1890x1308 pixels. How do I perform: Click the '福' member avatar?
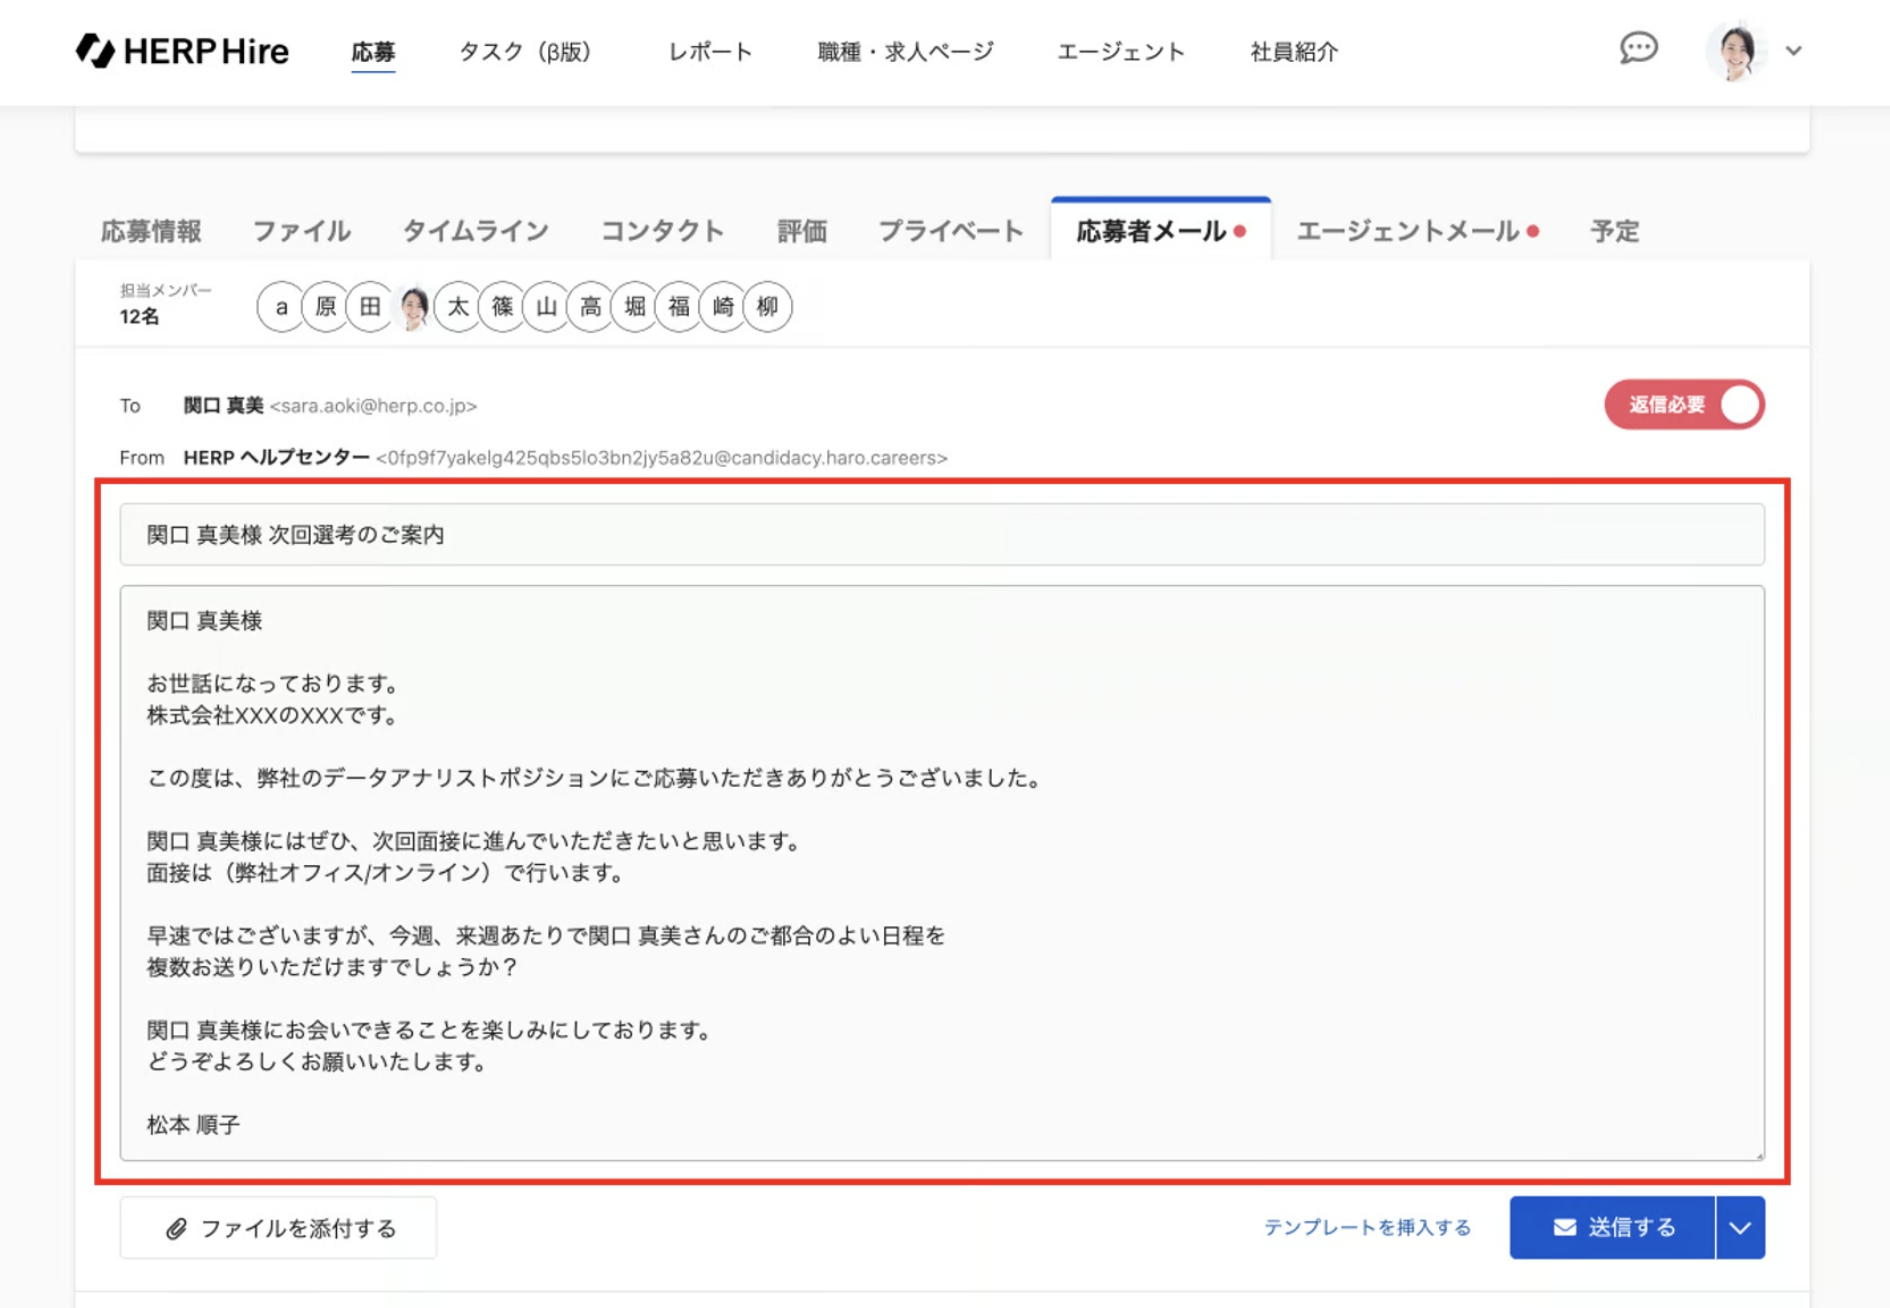pos(679,307)
